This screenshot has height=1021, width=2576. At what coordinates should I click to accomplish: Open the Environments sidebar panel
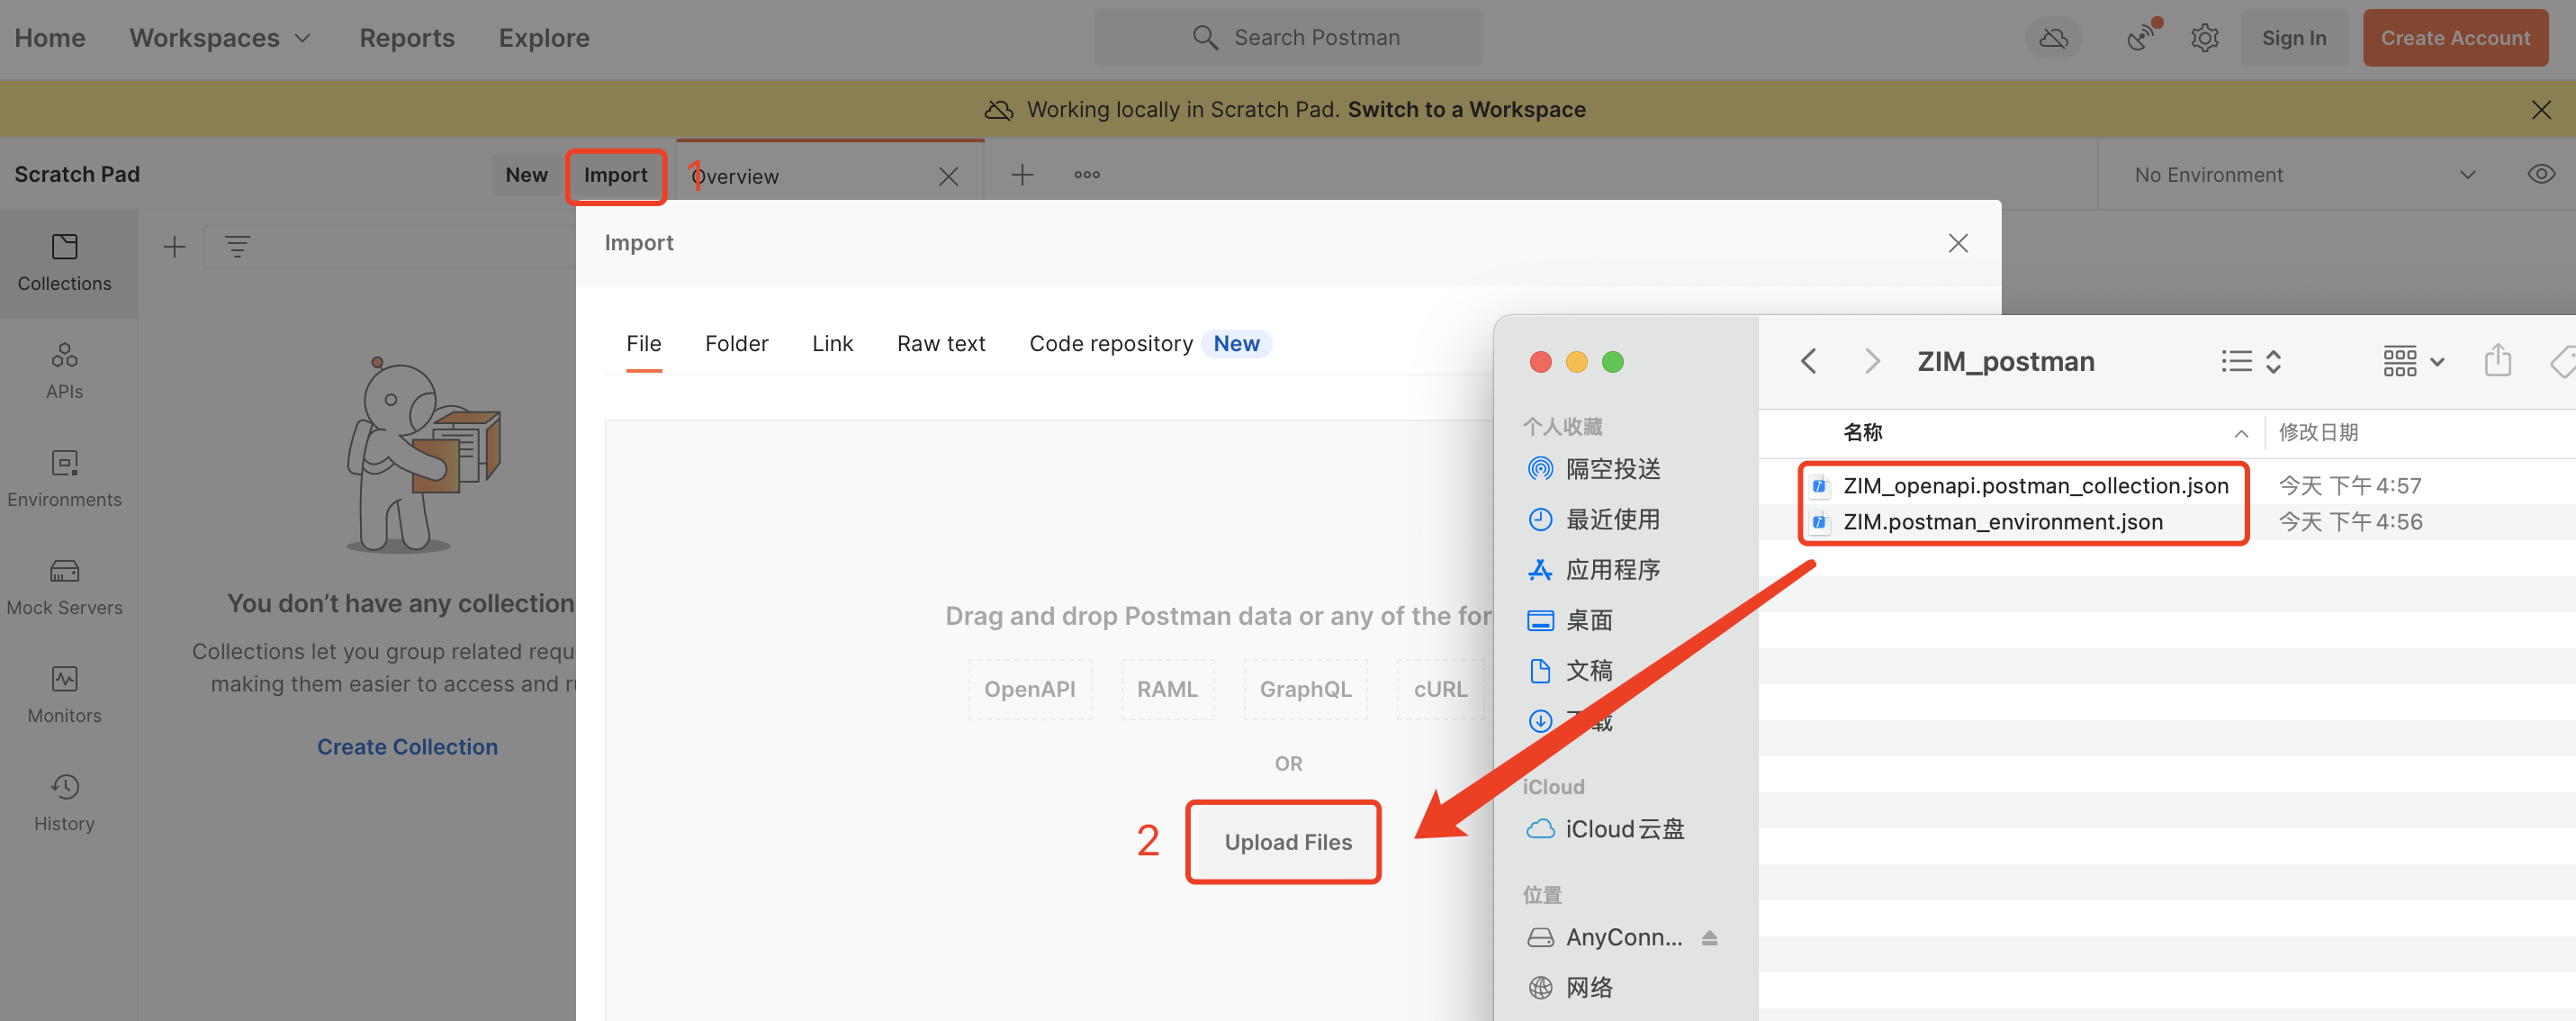click(64, 479)
